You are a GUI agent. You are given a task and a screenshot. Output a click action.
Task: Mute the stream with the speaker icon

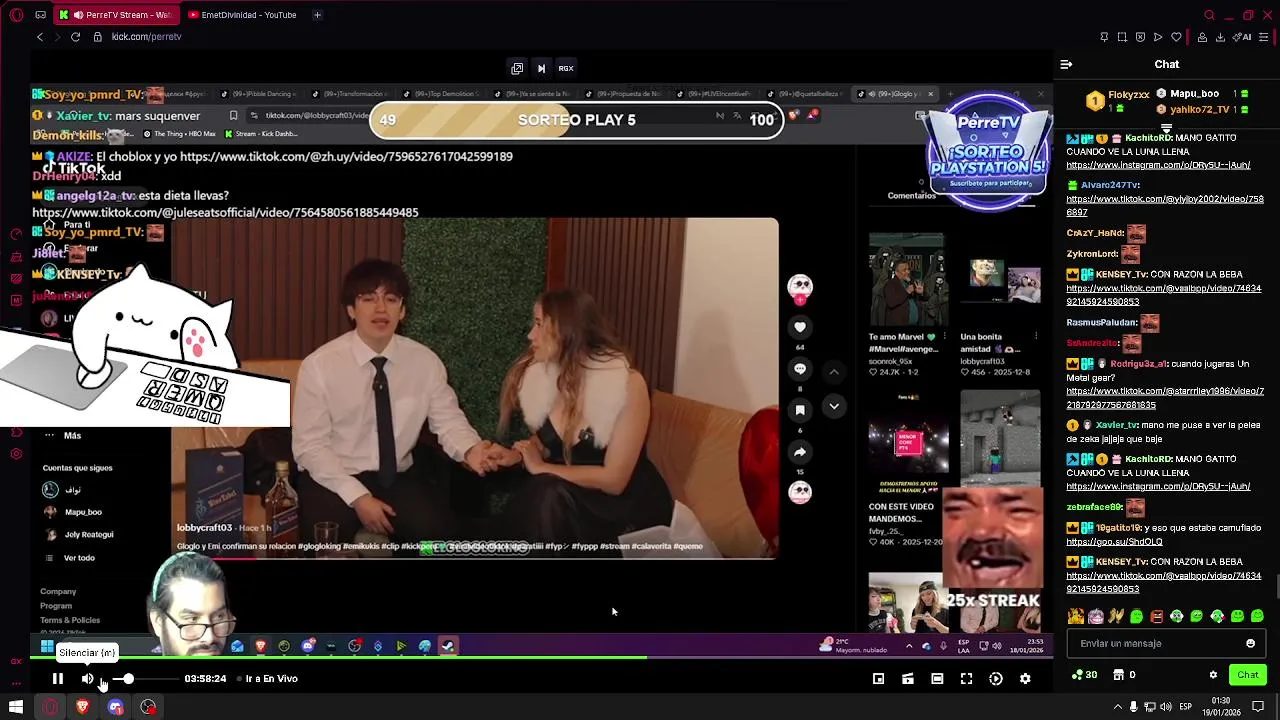(88, 679)
